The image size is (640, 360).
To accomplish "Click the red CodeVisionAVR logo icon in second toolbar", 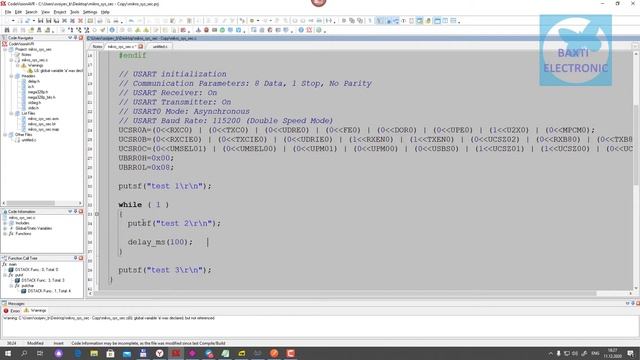I will click(x=309, y=30).
